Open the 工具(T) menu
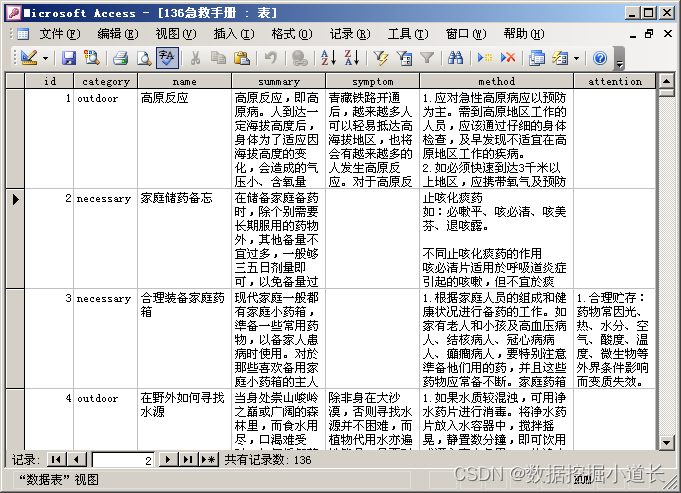The height and width of the screenshot is (493, 681). 408,34
